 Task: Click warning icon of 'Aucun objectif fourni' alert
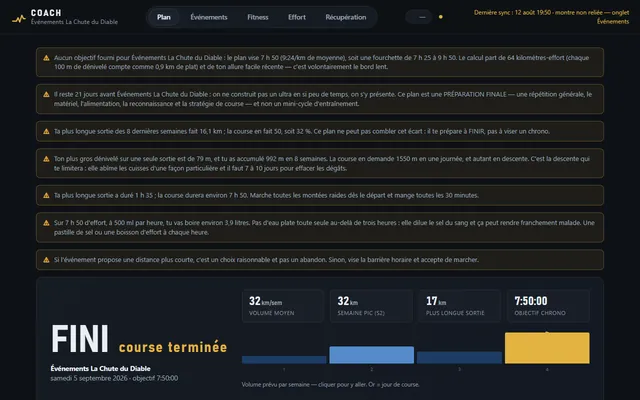point(47,58)
